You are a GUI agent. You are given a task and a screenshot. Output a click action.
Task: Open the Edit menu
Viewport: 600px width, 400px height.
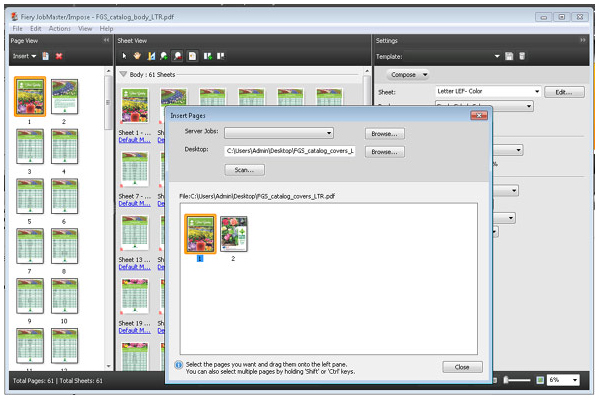[34, 28]
